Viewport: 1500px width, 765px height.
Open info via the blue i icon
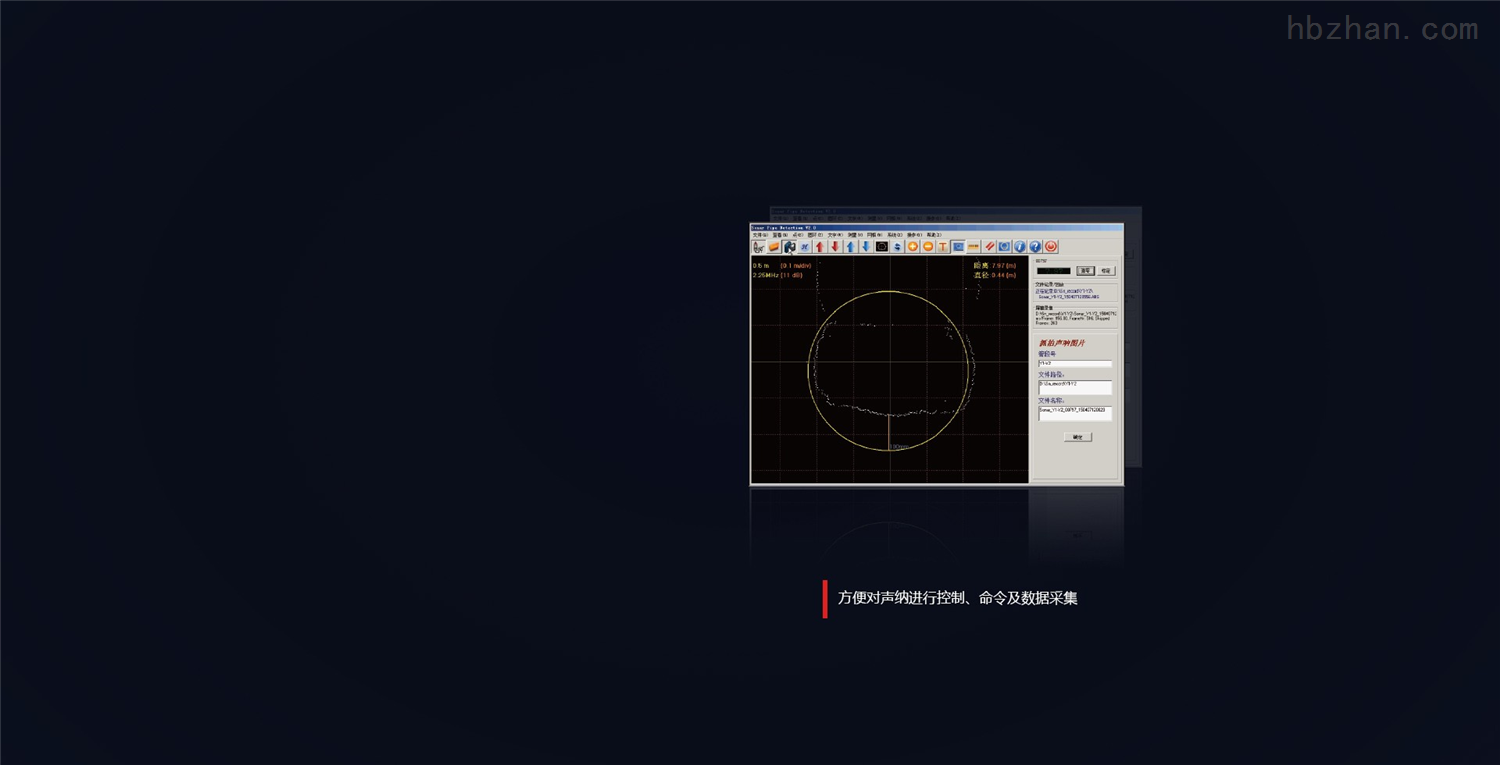(x=1020, y=247)
